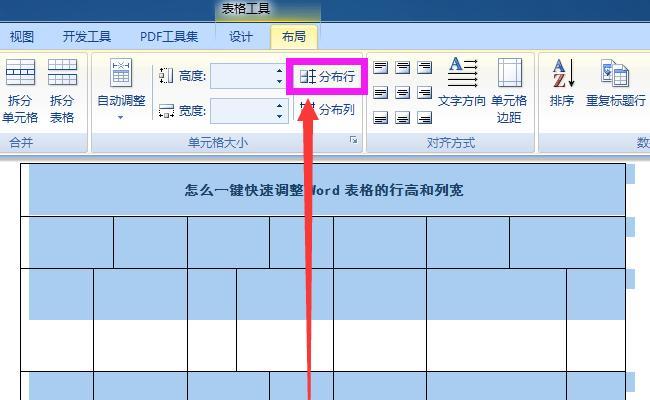Select the Layout (布局) tab
The height and width of the screenshot is (400, 650).
[294, 36]
